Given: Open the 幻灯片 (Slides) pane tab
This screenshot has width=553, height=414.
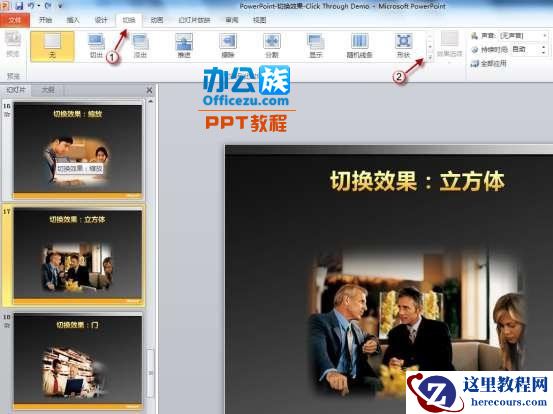Looking at the screenshot, I should 16,90.
